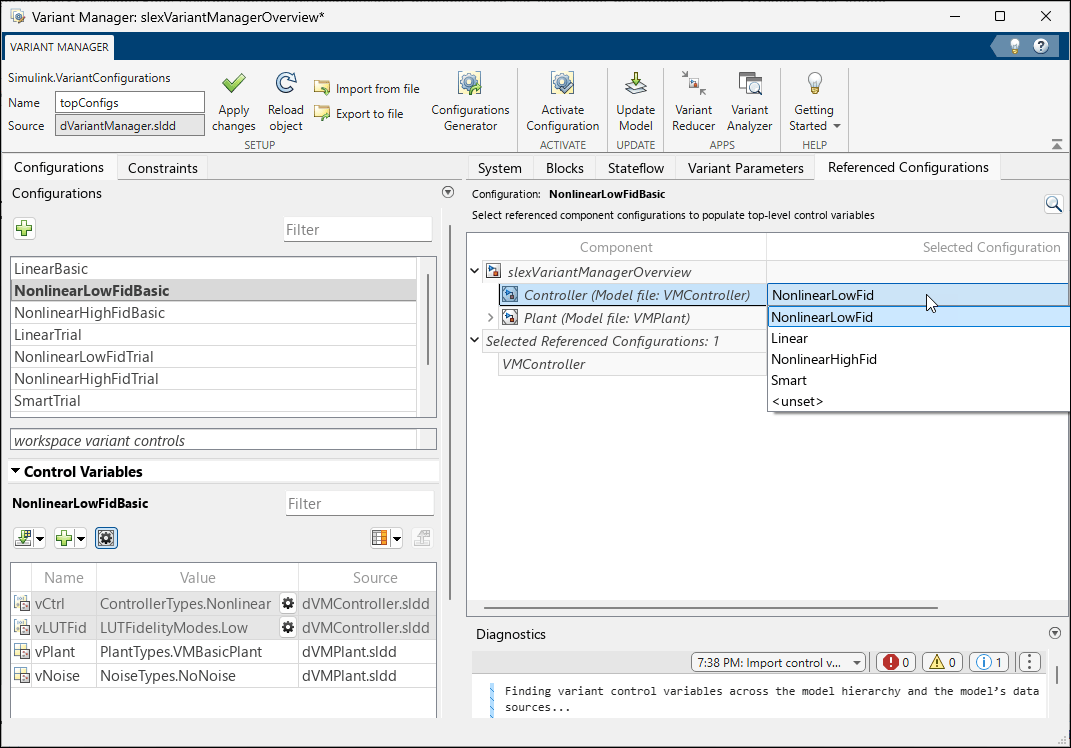This screenshot has width=1071, height=748.
Task: Click Activate Configuration
Action: point(562,102)
